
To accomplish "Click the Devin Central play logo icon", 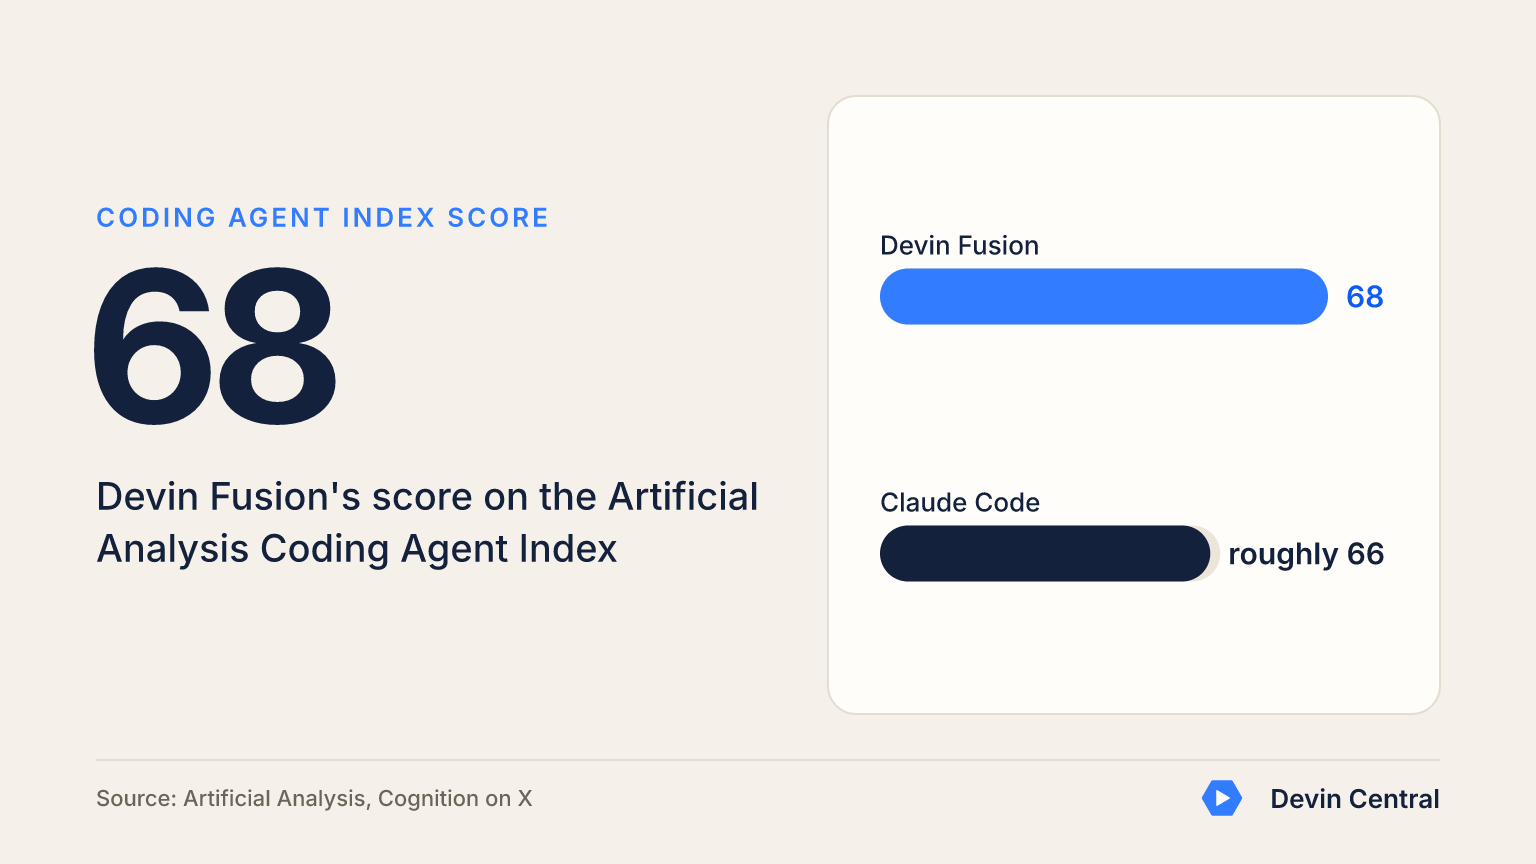I will coord(1221,798).
